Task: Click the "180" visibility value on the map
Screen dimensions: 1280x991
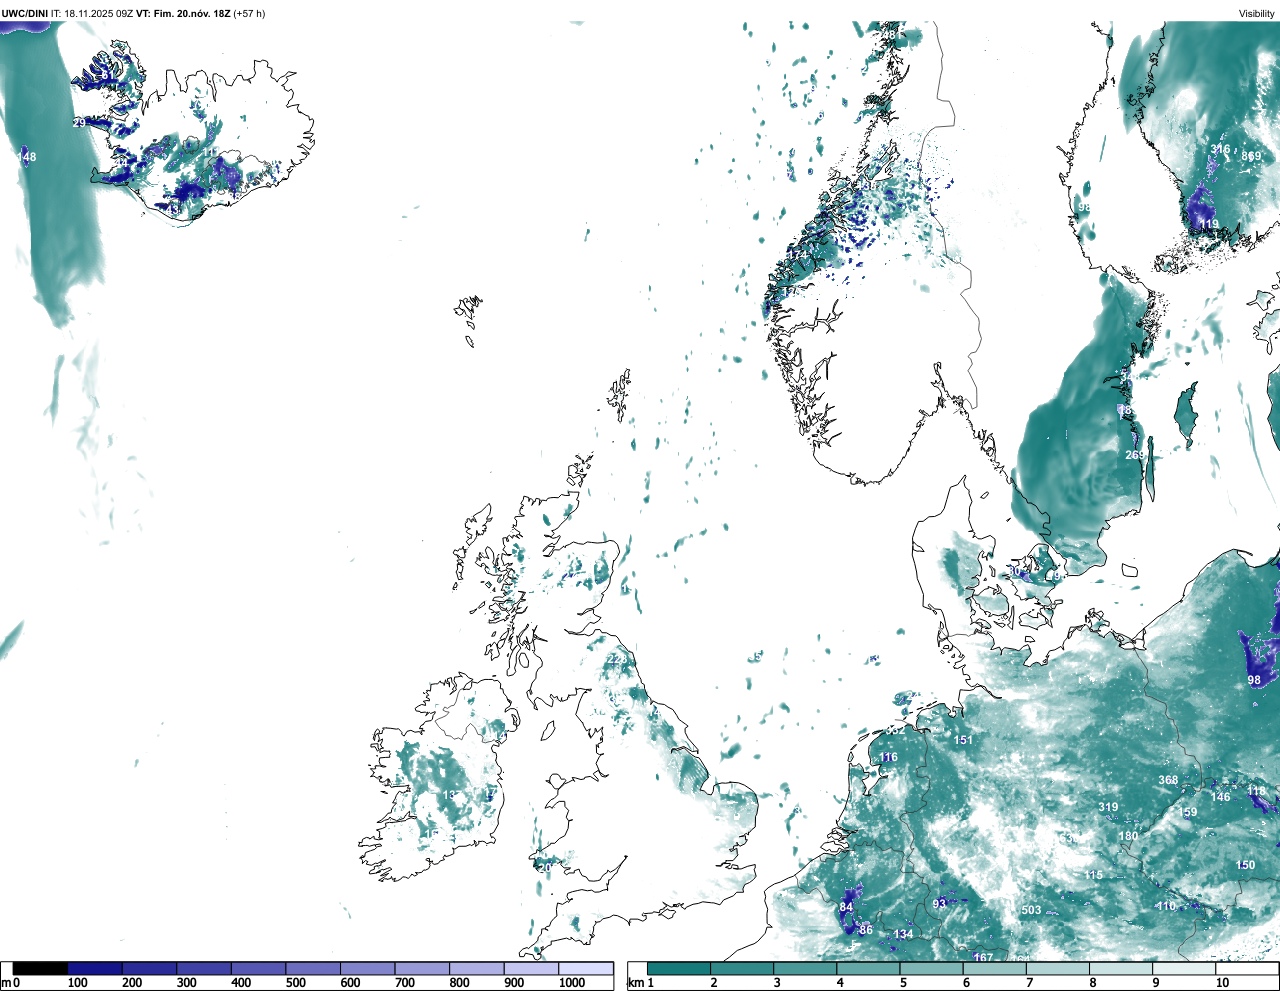Action: pyautogui.click(x=1128, y=837)
